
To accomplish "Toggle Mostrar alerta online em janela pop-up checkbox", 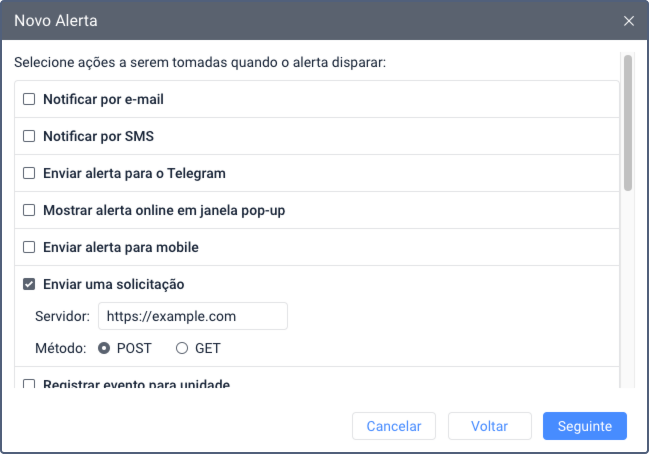I will tap(29, 210).
